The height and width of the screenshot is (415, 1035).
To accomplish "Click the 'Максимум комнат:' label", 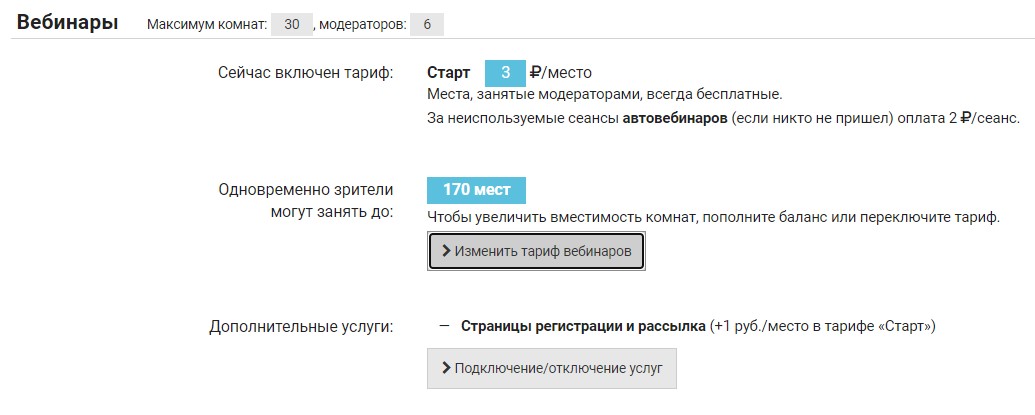I will [x=206, y=25].
